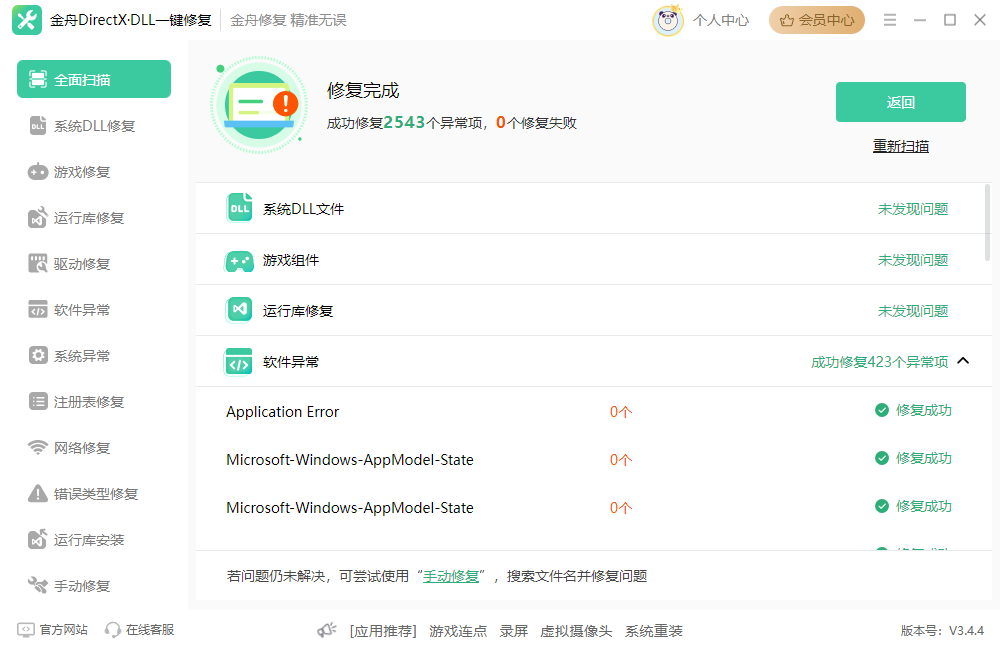The height and width of the screenshot is (650, 1000).
Task: Open the hamburger menu at top right
Action: click(x=889, y=18)
